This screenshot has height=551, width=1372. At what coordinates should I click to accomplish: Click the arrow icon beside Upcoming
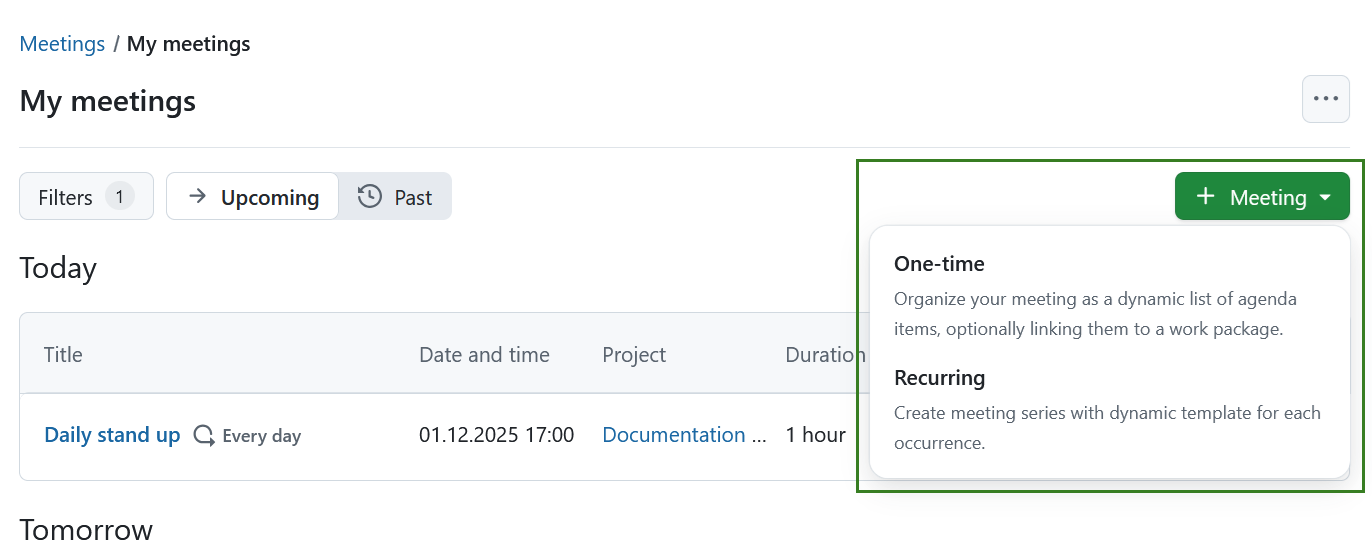198,197
